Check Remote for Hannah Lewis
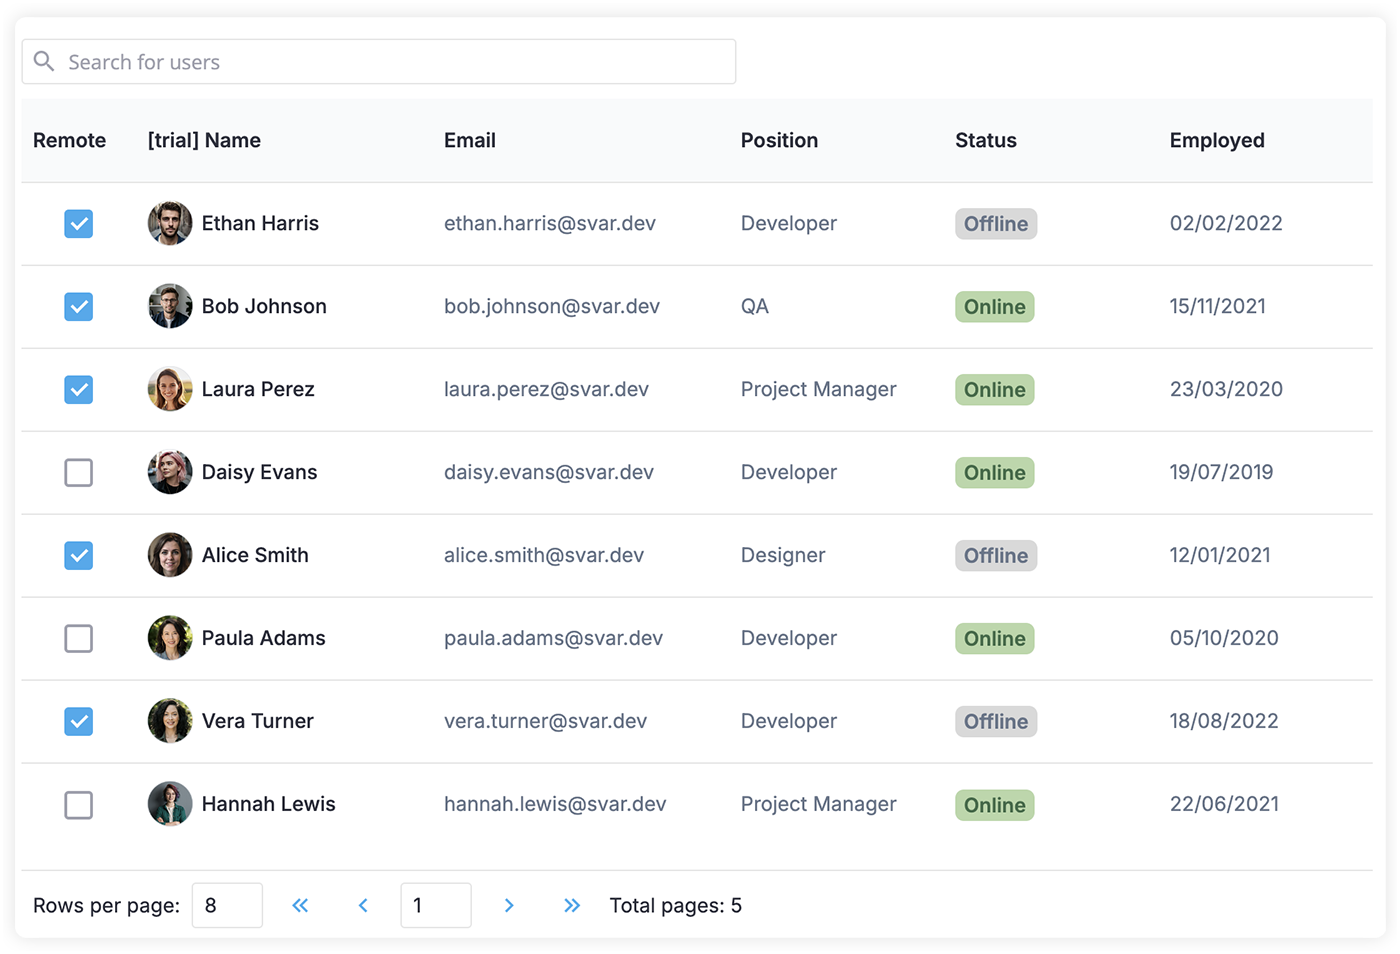1400x954 pixels. pos(79,804)
